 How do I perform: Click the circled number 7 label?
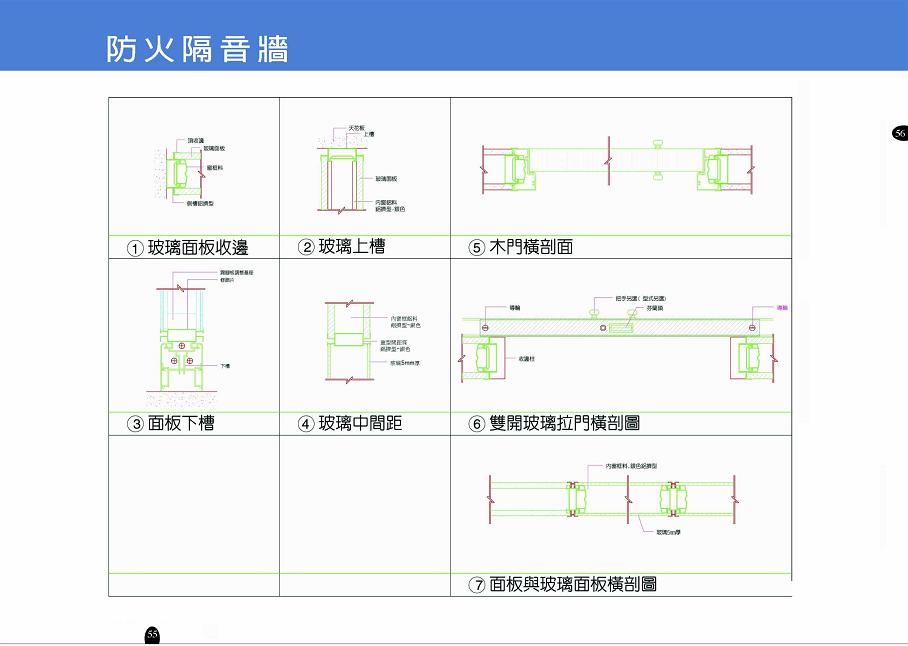pyautogui.click(x=476, y=585)
